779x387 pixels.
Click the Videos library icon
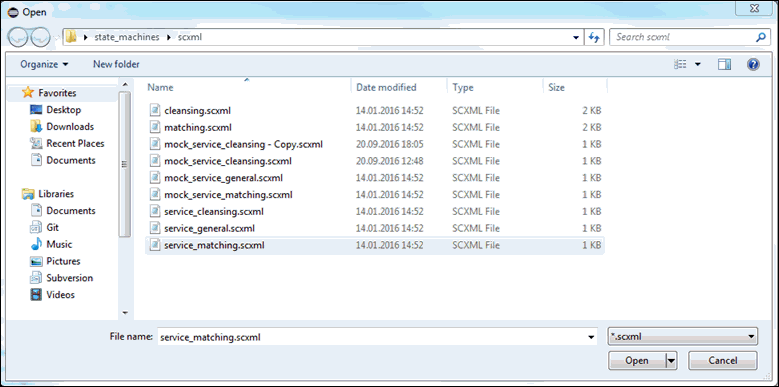36,295
